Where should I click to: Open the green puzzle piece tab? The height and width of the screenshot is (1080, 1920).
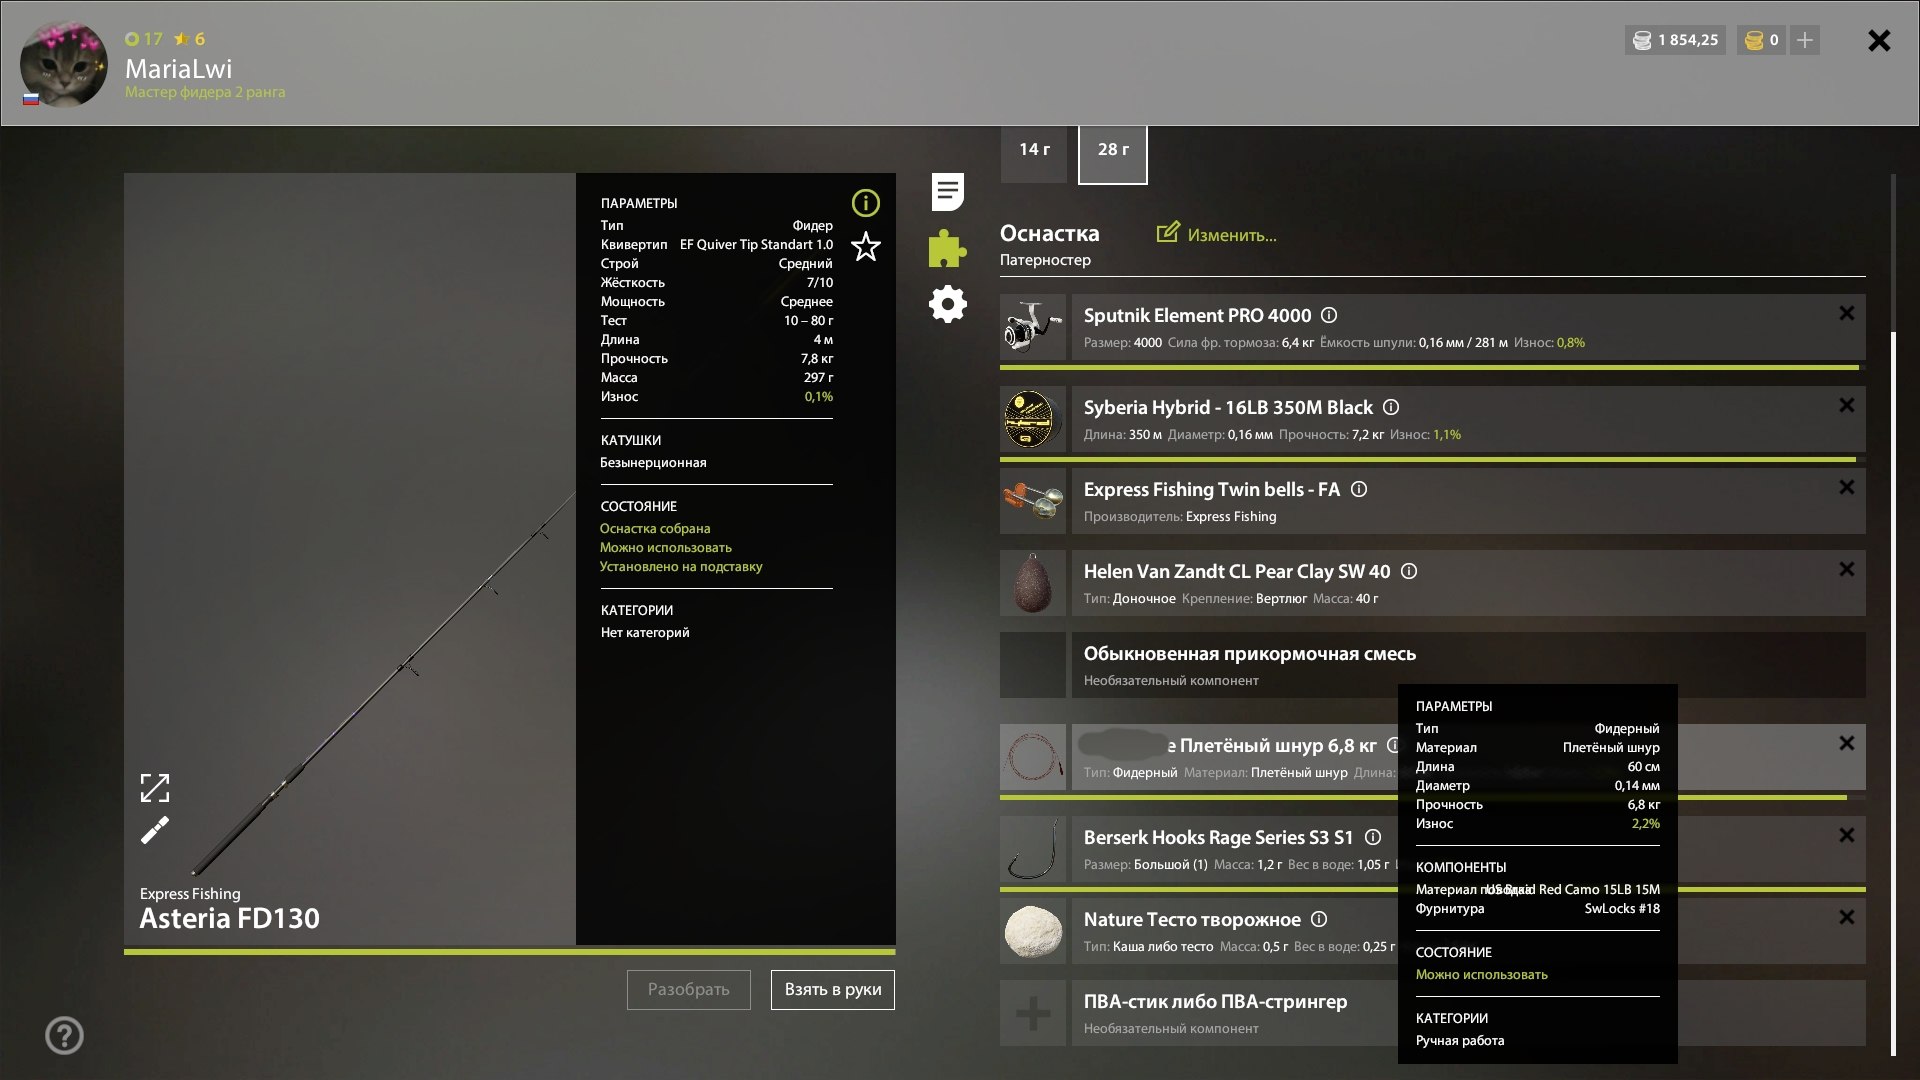click(x=947, y=249)
